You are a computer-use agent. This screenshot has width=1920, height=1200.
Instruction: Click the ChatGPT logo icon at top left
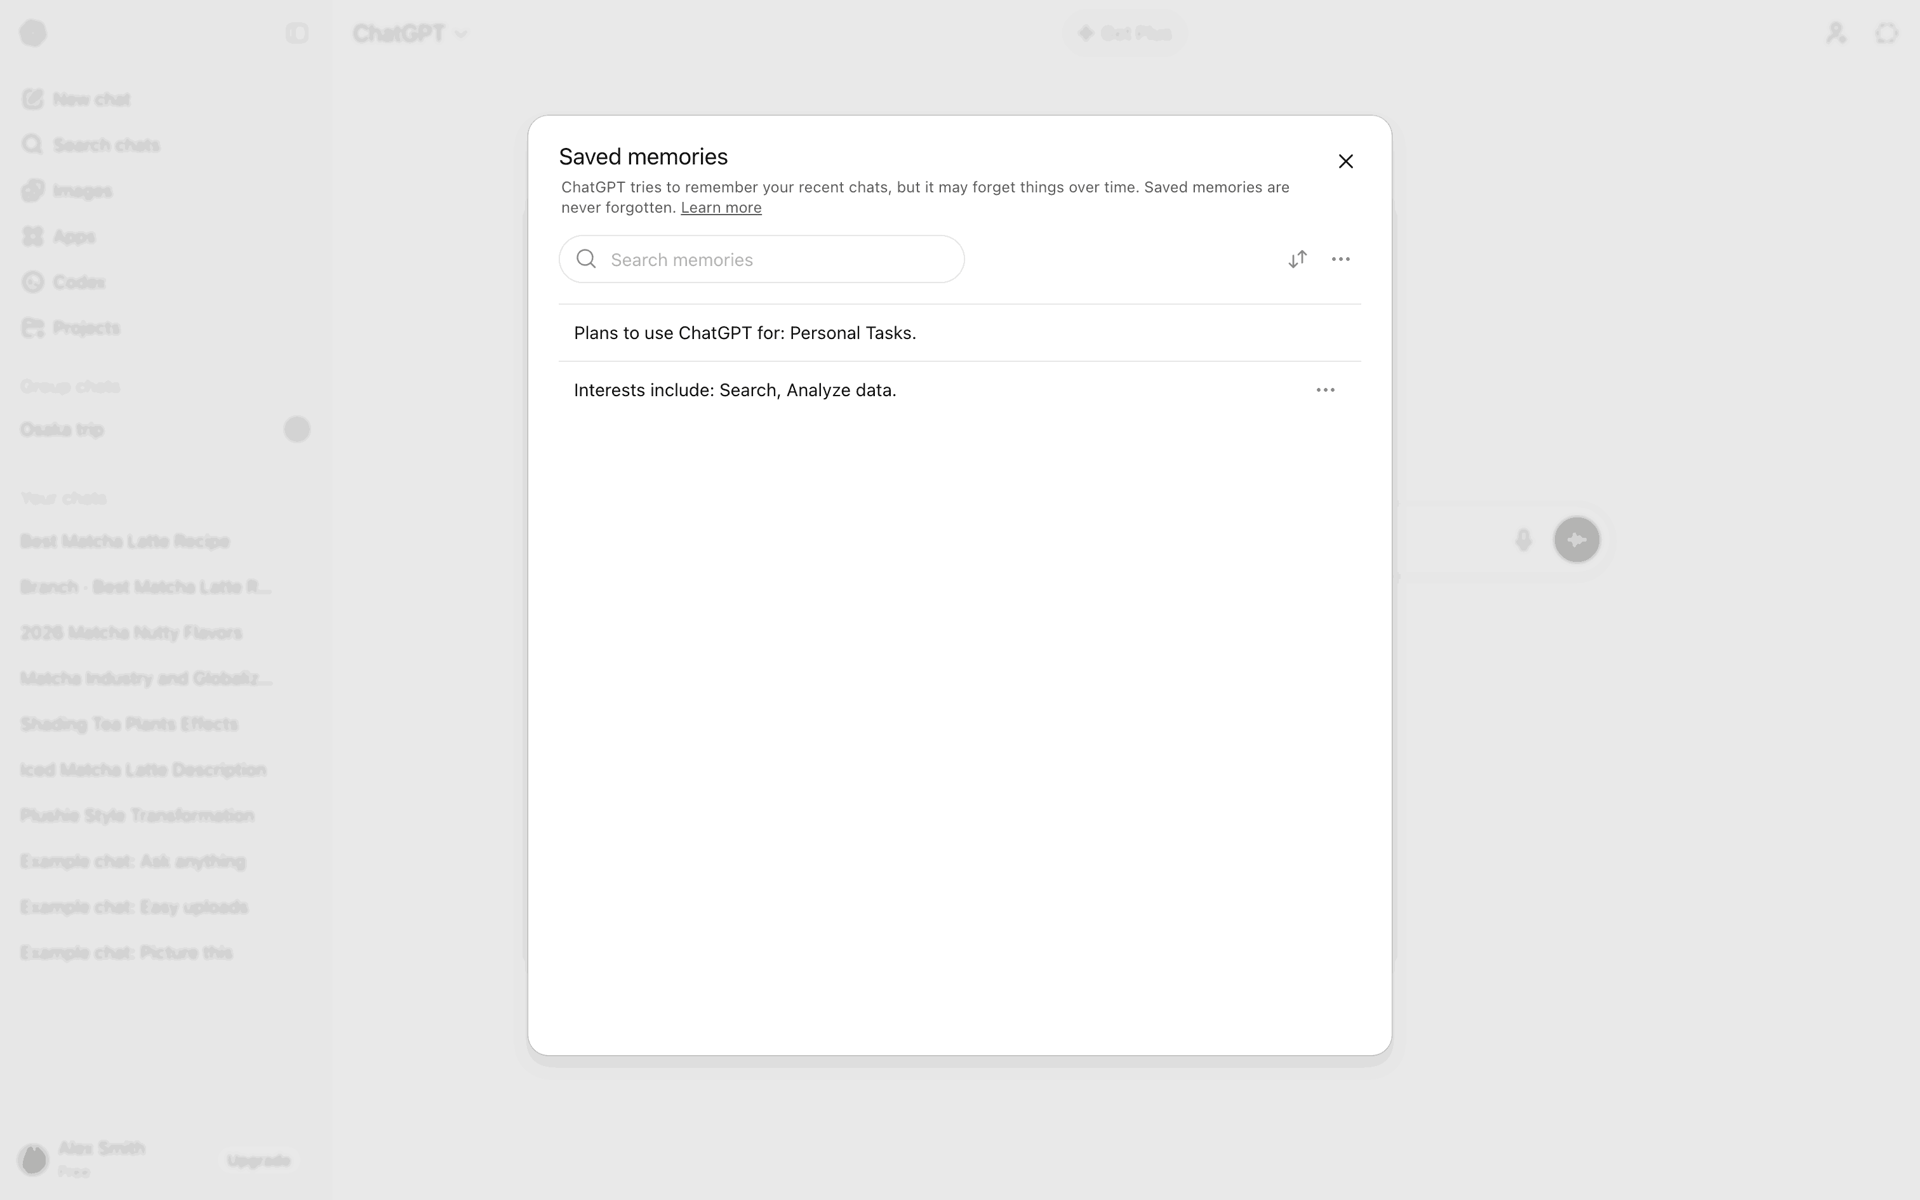point(33,33)
